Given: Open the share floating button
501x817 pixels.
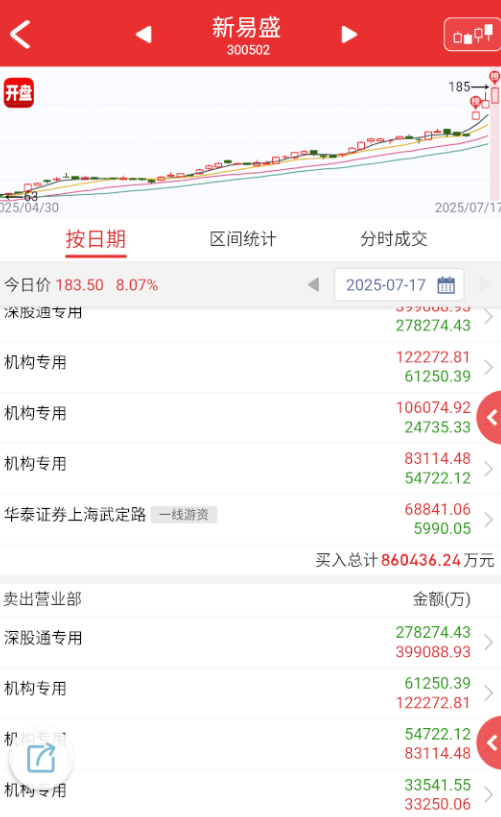Looking at the screenshot, I should (x=41, y=758).
